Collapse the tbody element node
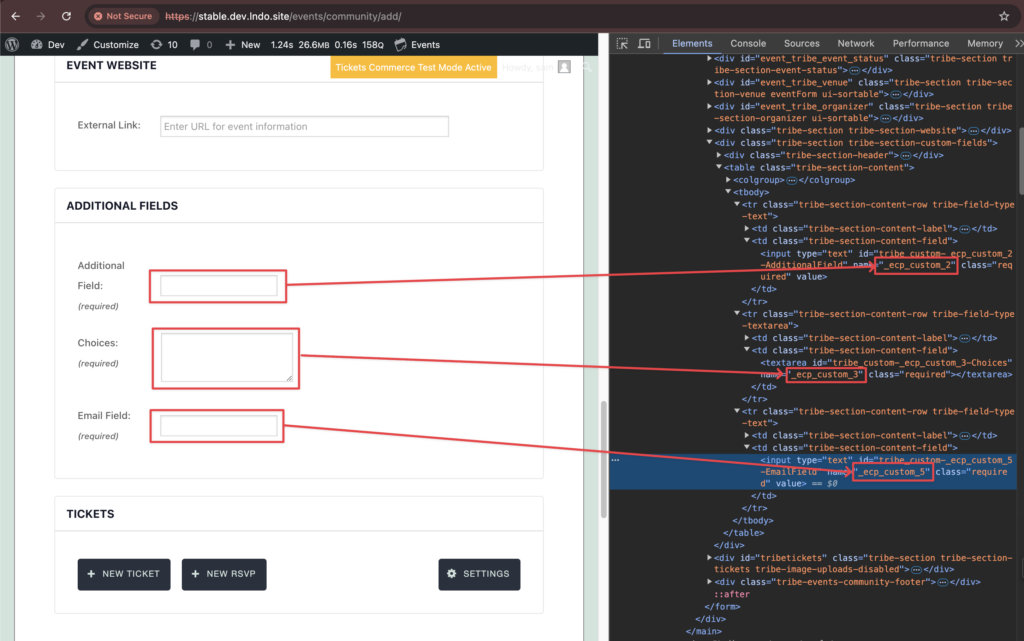 pos(728,192)
